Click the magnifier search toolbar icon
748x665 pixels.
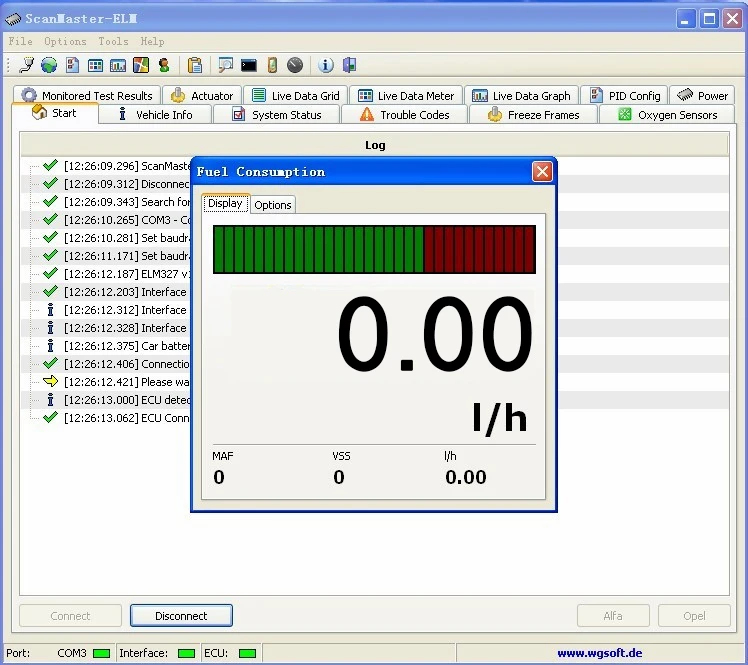pyautogui.click(x=225, y=65)
